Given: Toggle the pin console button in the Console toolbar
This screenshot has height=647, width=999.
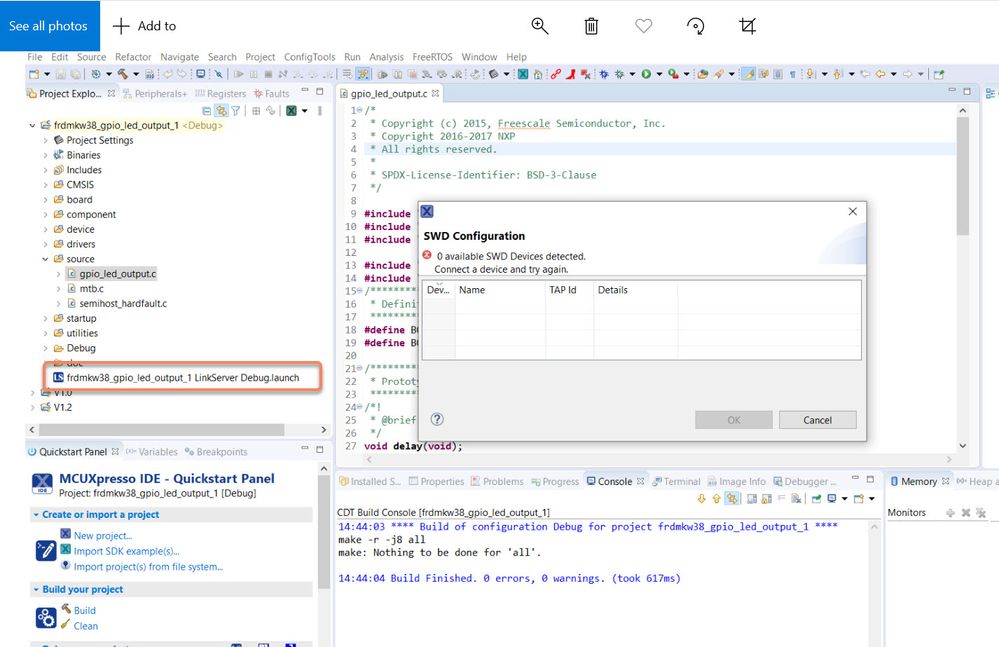Looking at the screenshot, I should [816, 499].
